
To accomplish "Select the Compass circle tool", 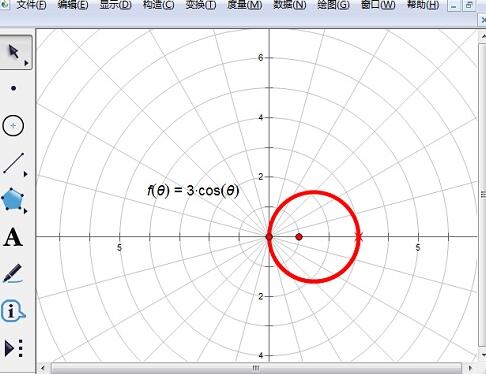I will [x=13, y=126].
